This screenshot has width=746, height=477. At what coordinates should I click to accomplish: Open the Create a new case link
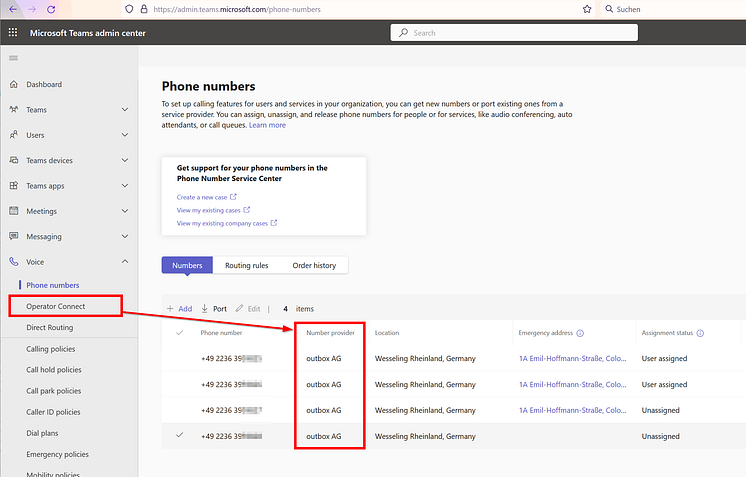pyautogui.click(x=202, y=197)
